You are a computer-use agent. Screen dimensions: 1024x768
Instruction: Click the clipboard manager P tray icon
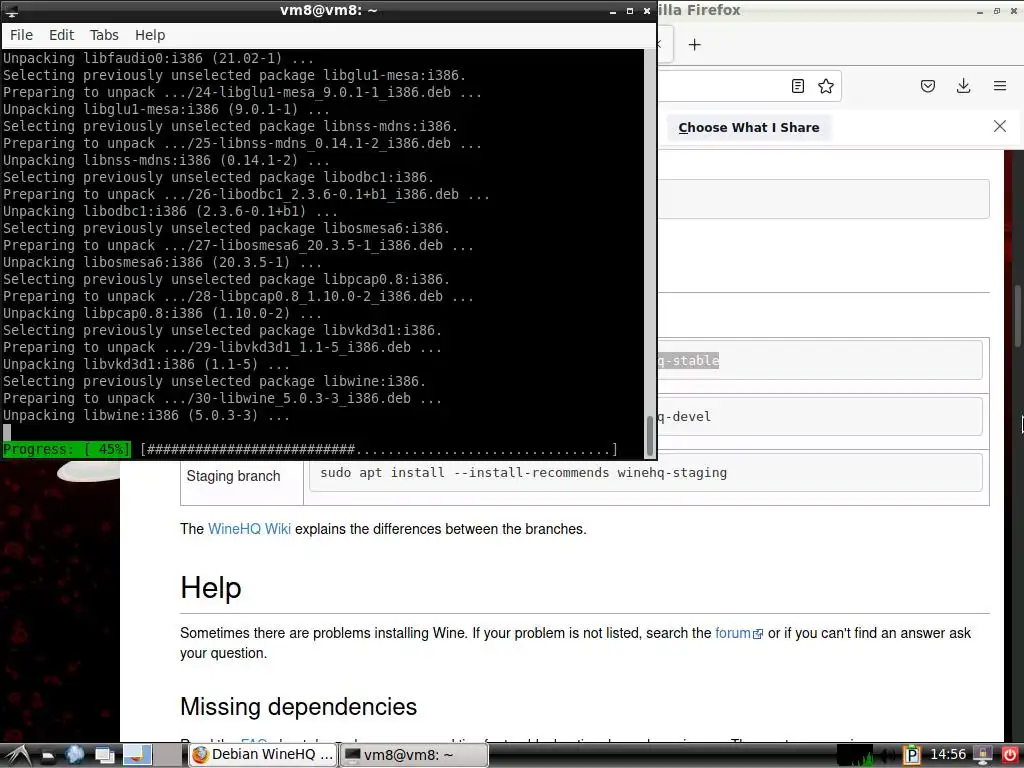tap(912, 756)
